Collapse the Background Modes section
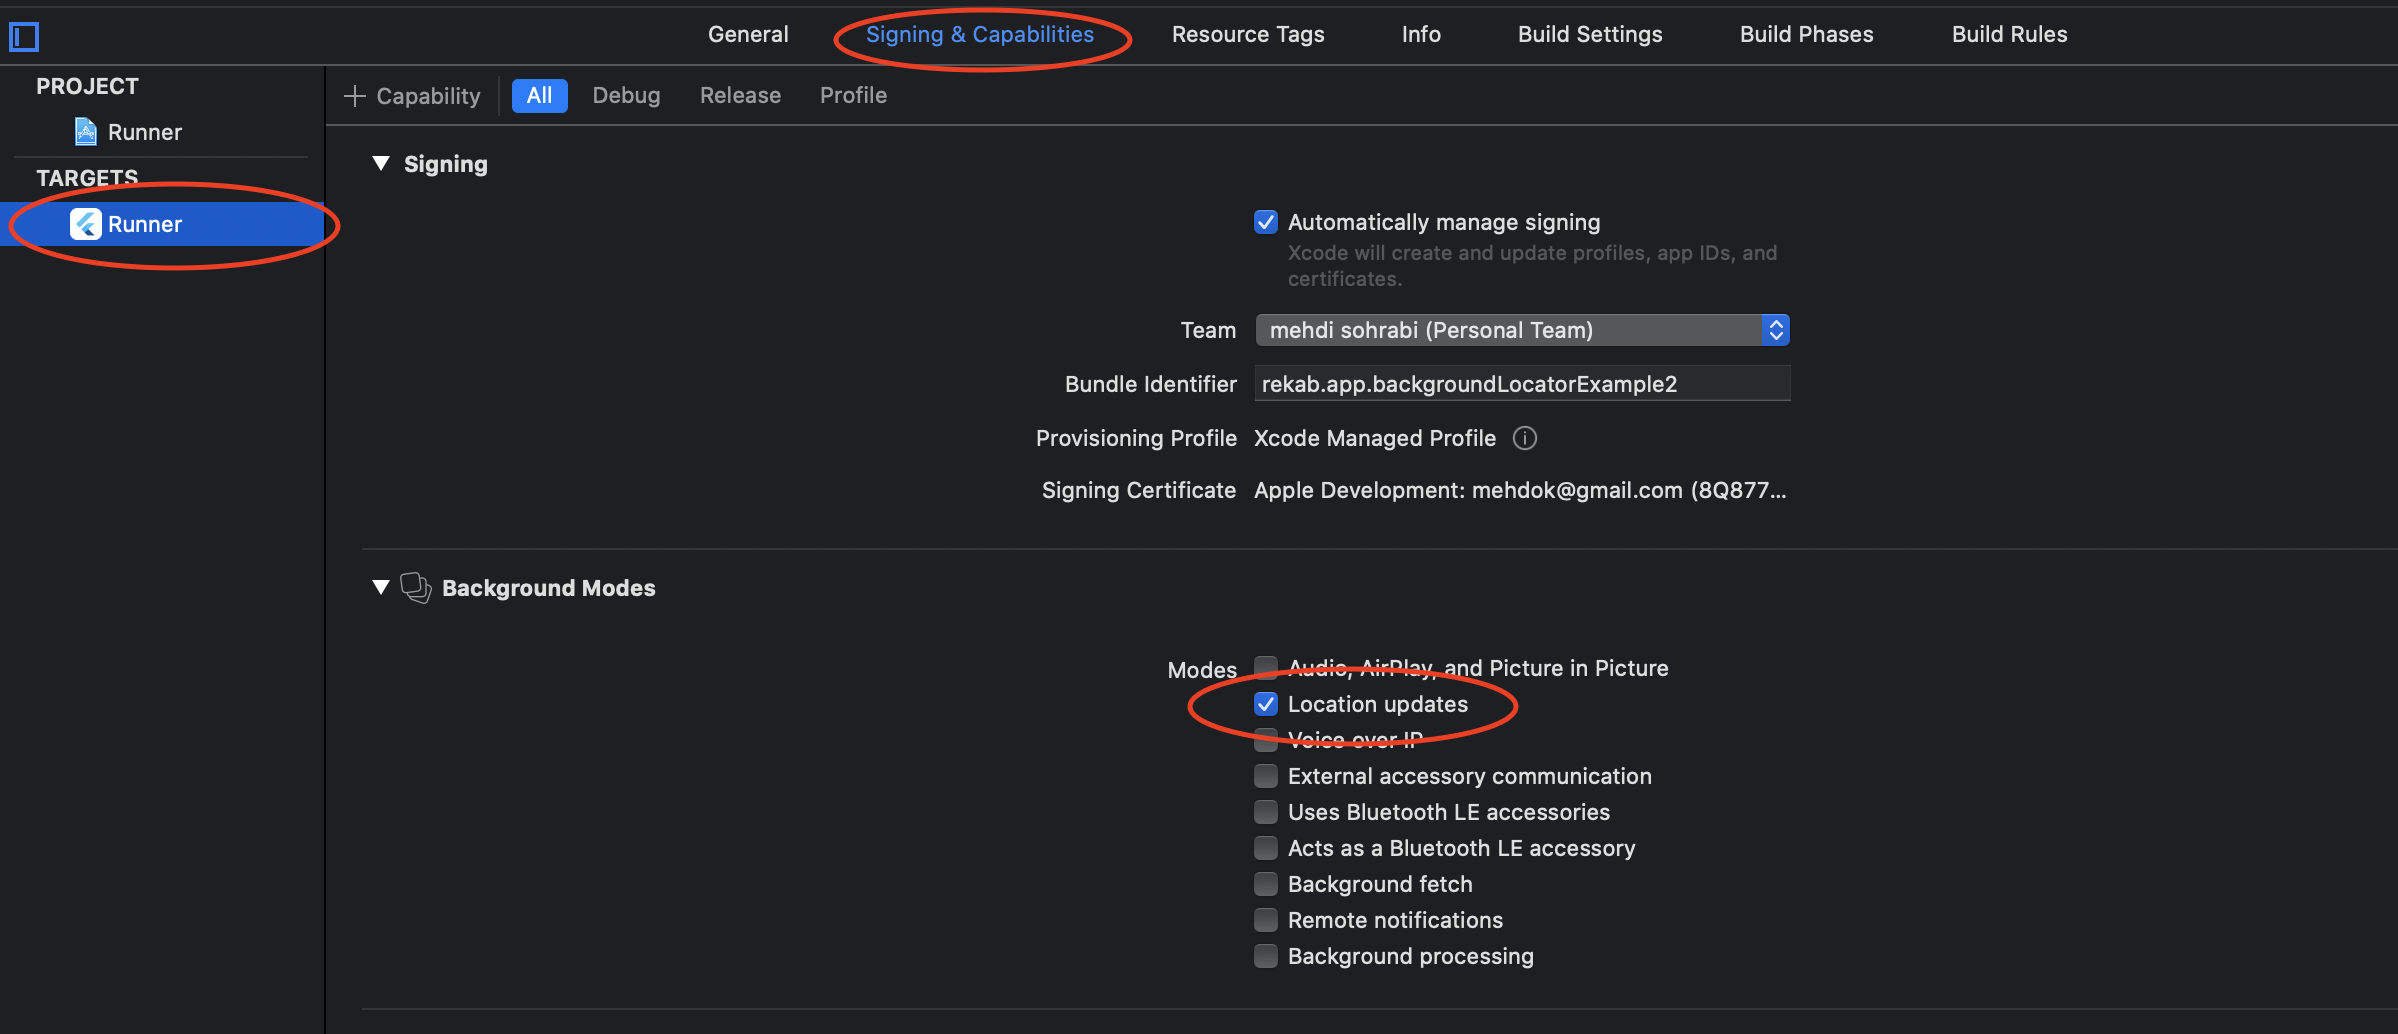Viewport: 2398px width, 1034px height. (x=380, y=587)
